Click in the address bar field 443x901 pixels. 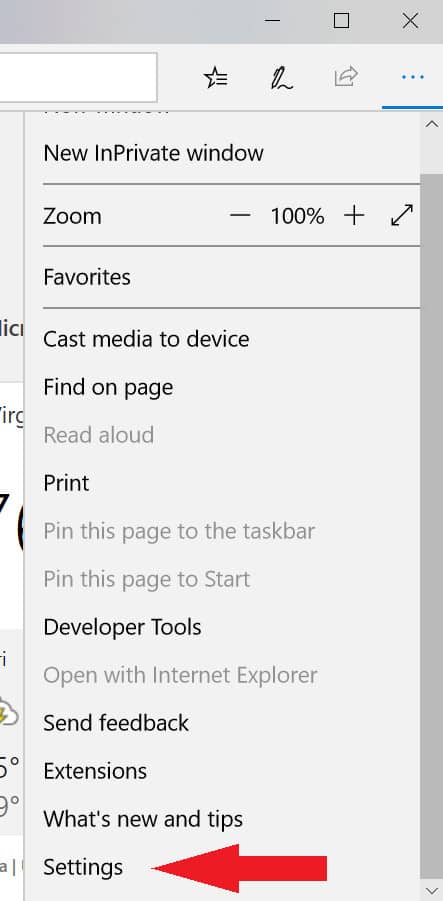[x=78, y=78]
